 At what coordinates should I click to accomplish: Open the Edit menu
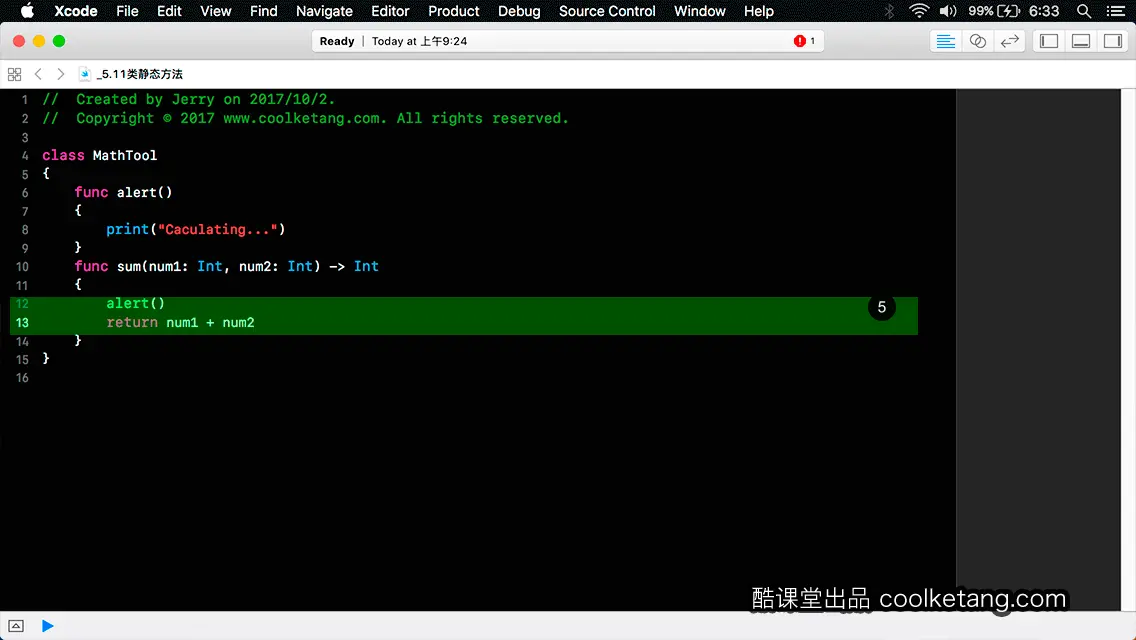[169, 11]
